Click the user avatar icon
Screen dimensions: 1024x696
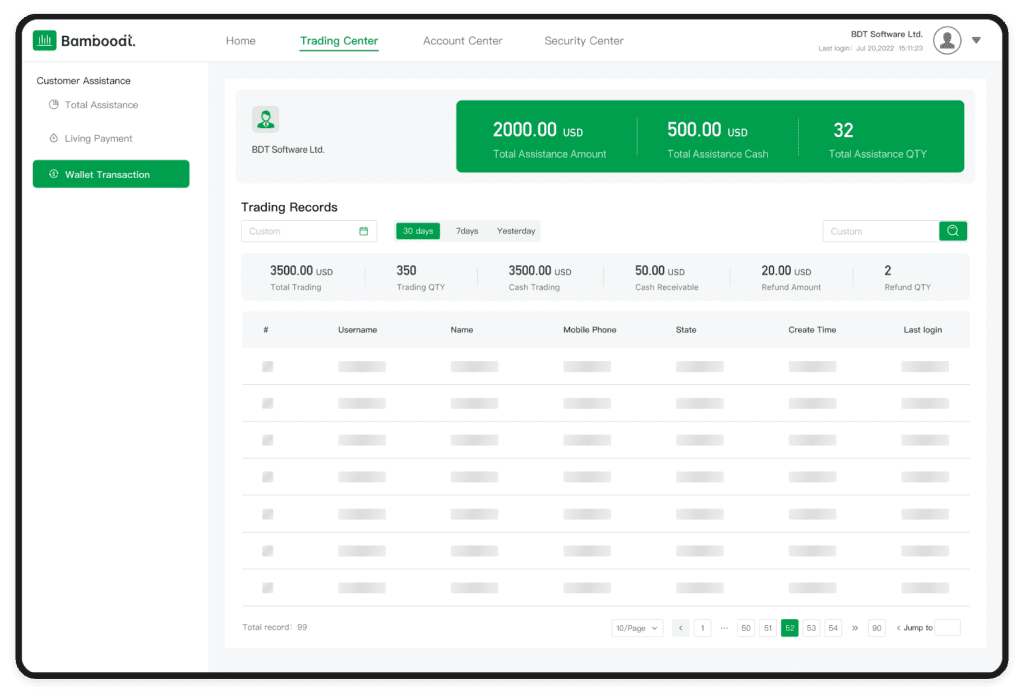946,40
